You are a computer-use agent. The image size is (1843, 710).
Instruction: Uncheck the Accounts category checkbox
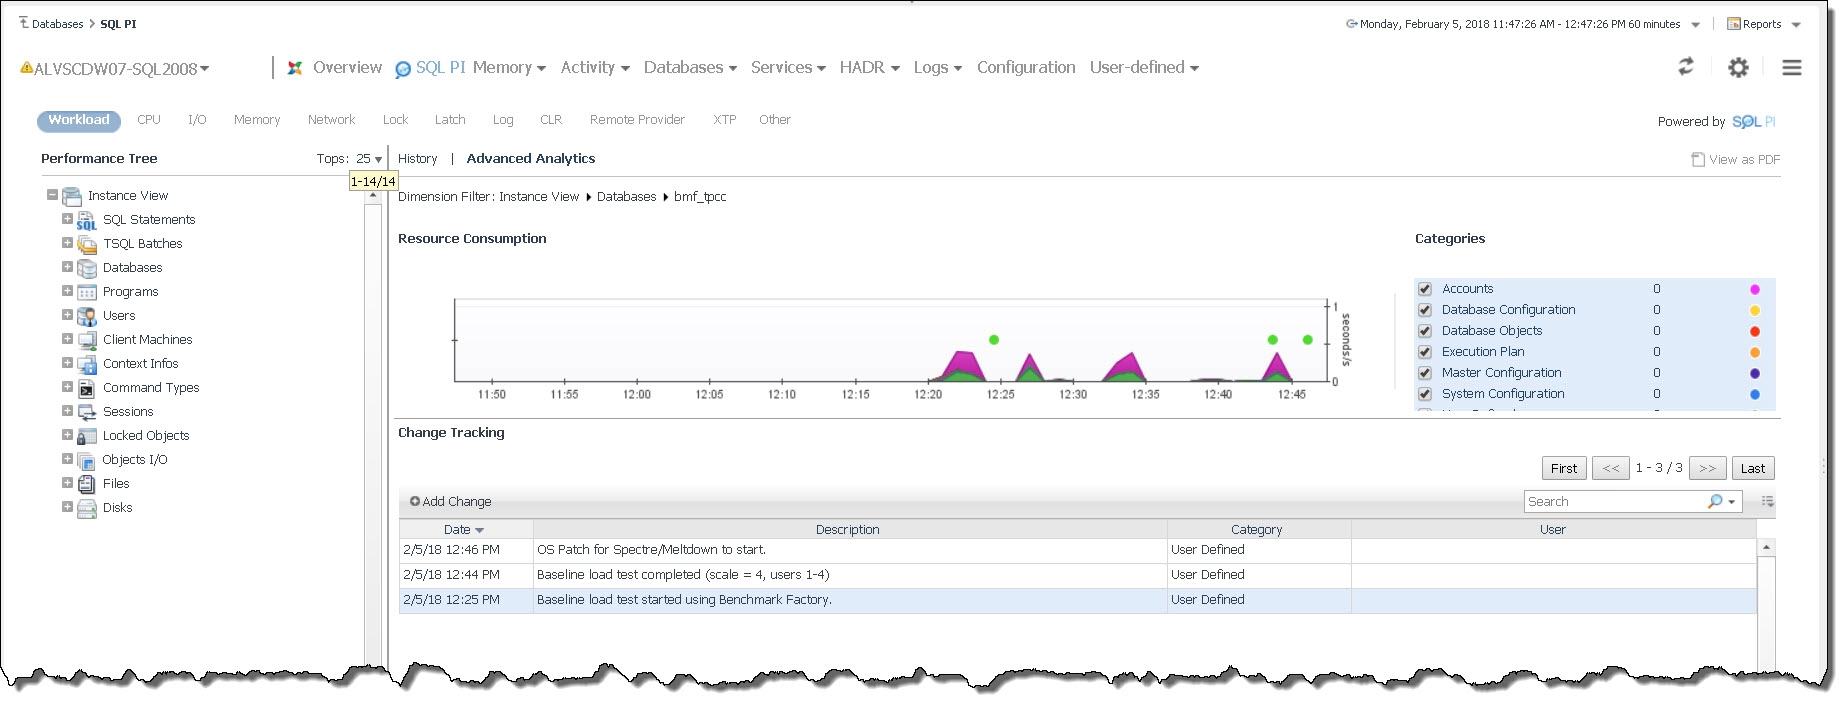(x=1425, y=289)
